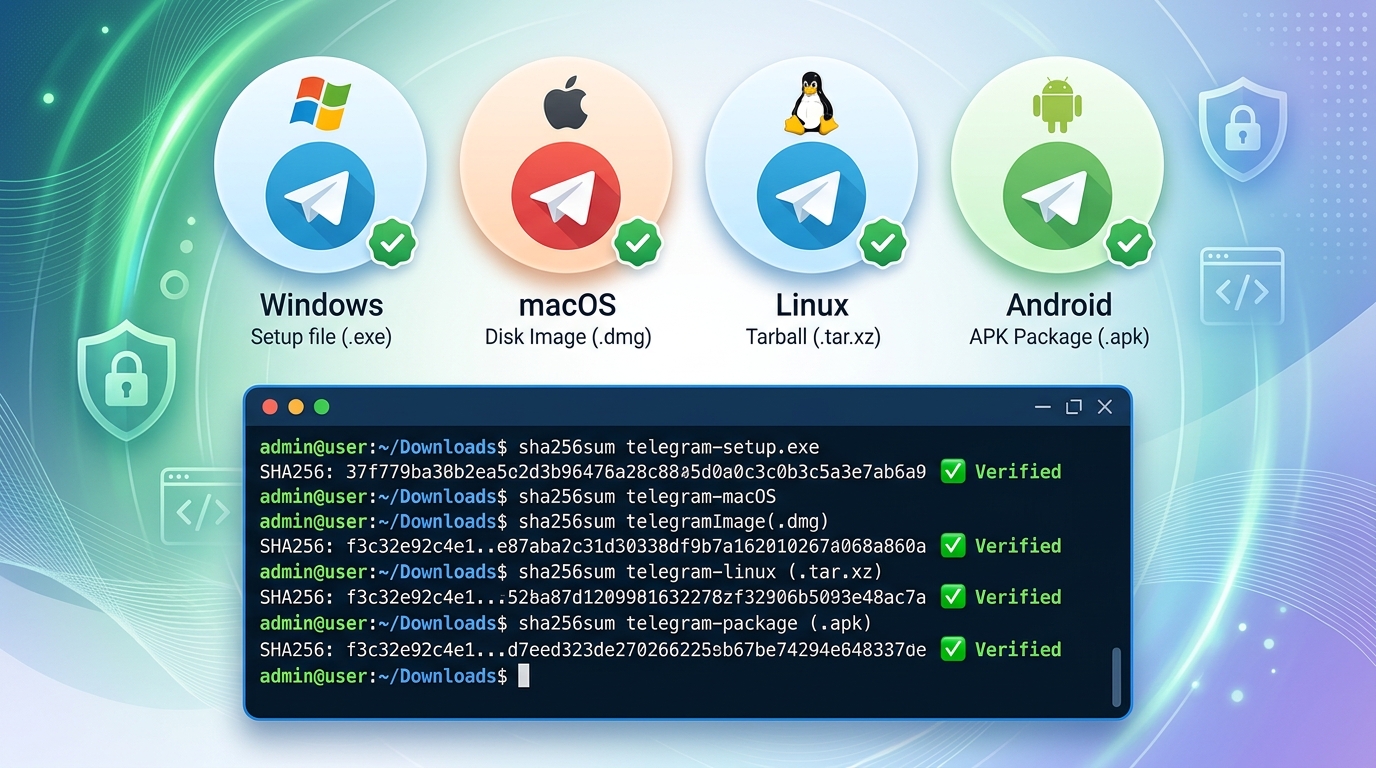The image size is (1376, 768).
Task: Click the Windows heading label
Action: pyautogui.click(x=321, y=304)
